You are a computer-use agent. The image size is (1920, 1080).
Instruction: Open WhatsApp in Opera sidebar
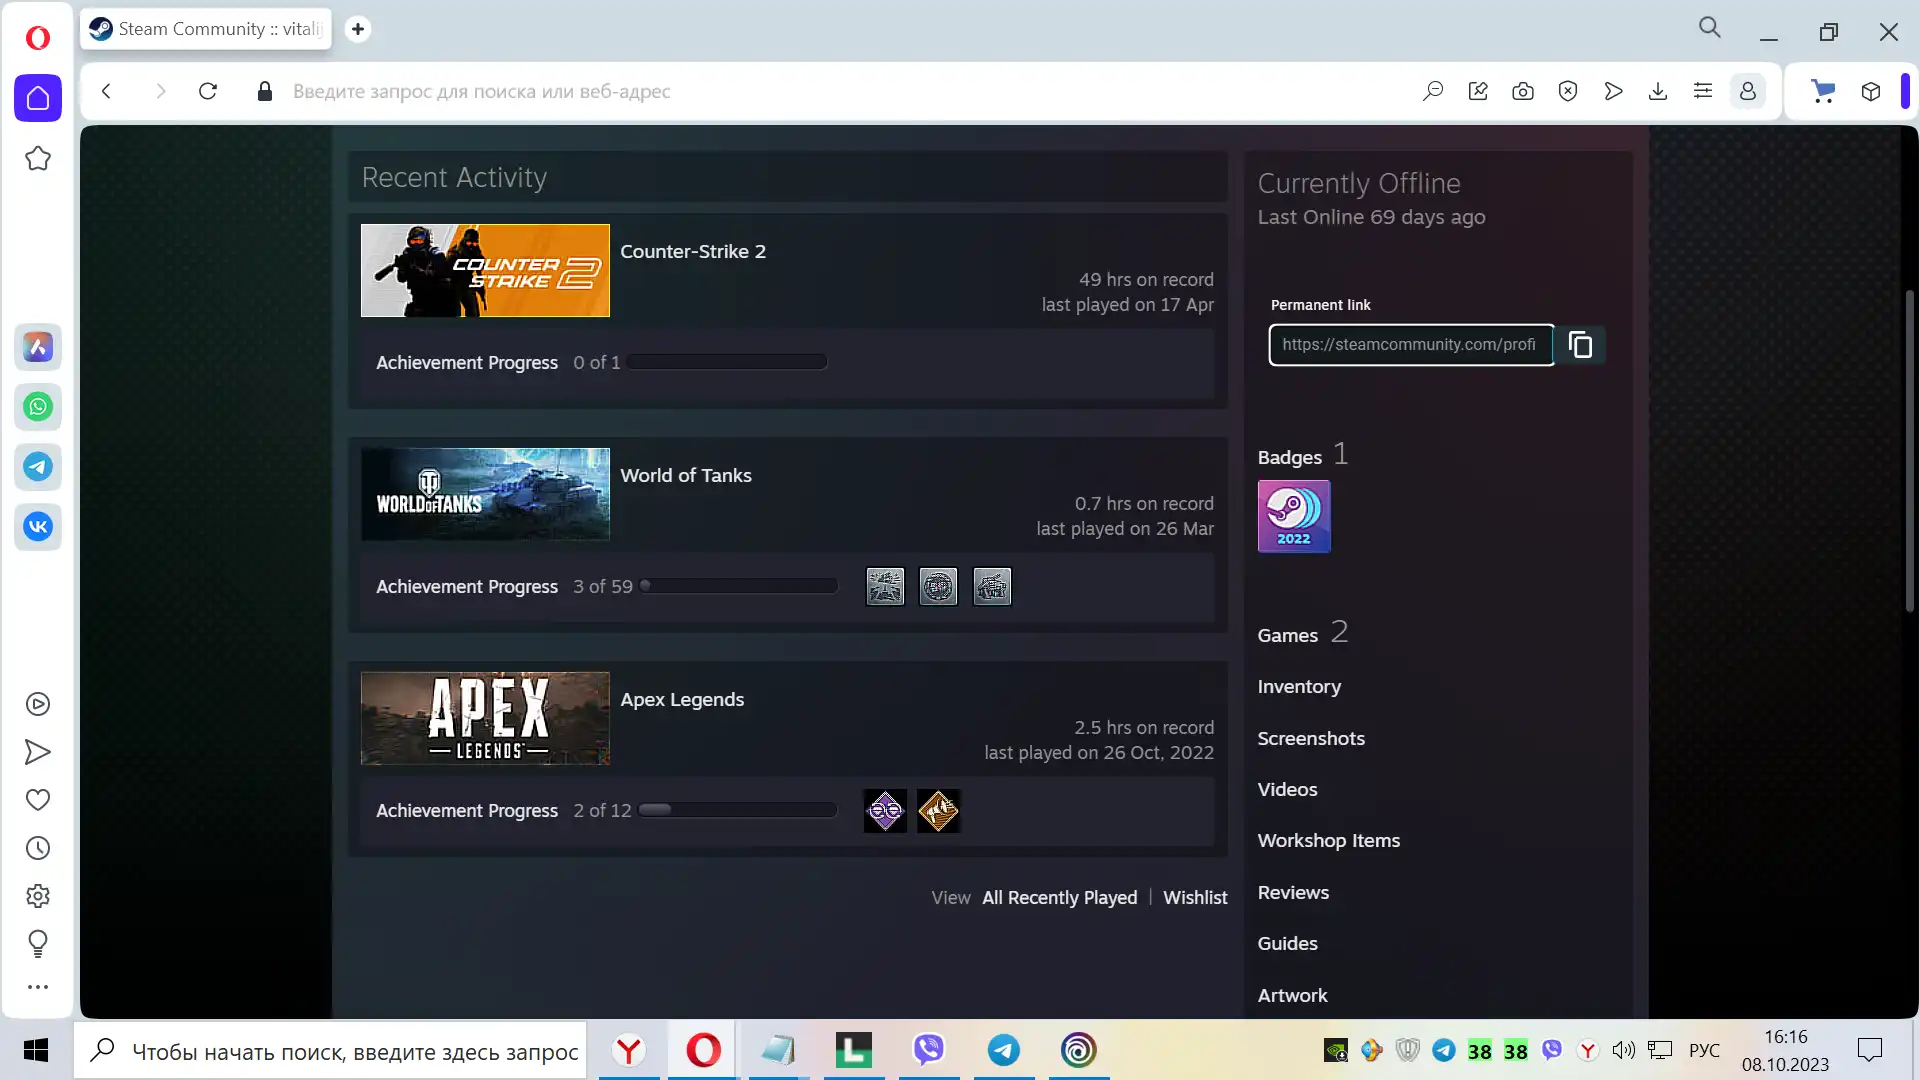click(x=38, y=407)
